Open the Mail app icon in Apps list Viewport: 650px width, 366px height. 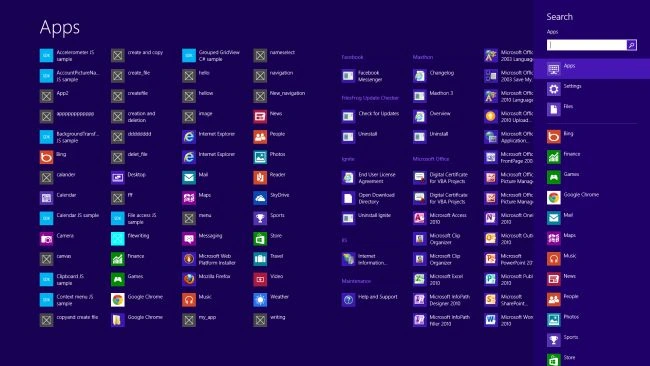(189, 178)
